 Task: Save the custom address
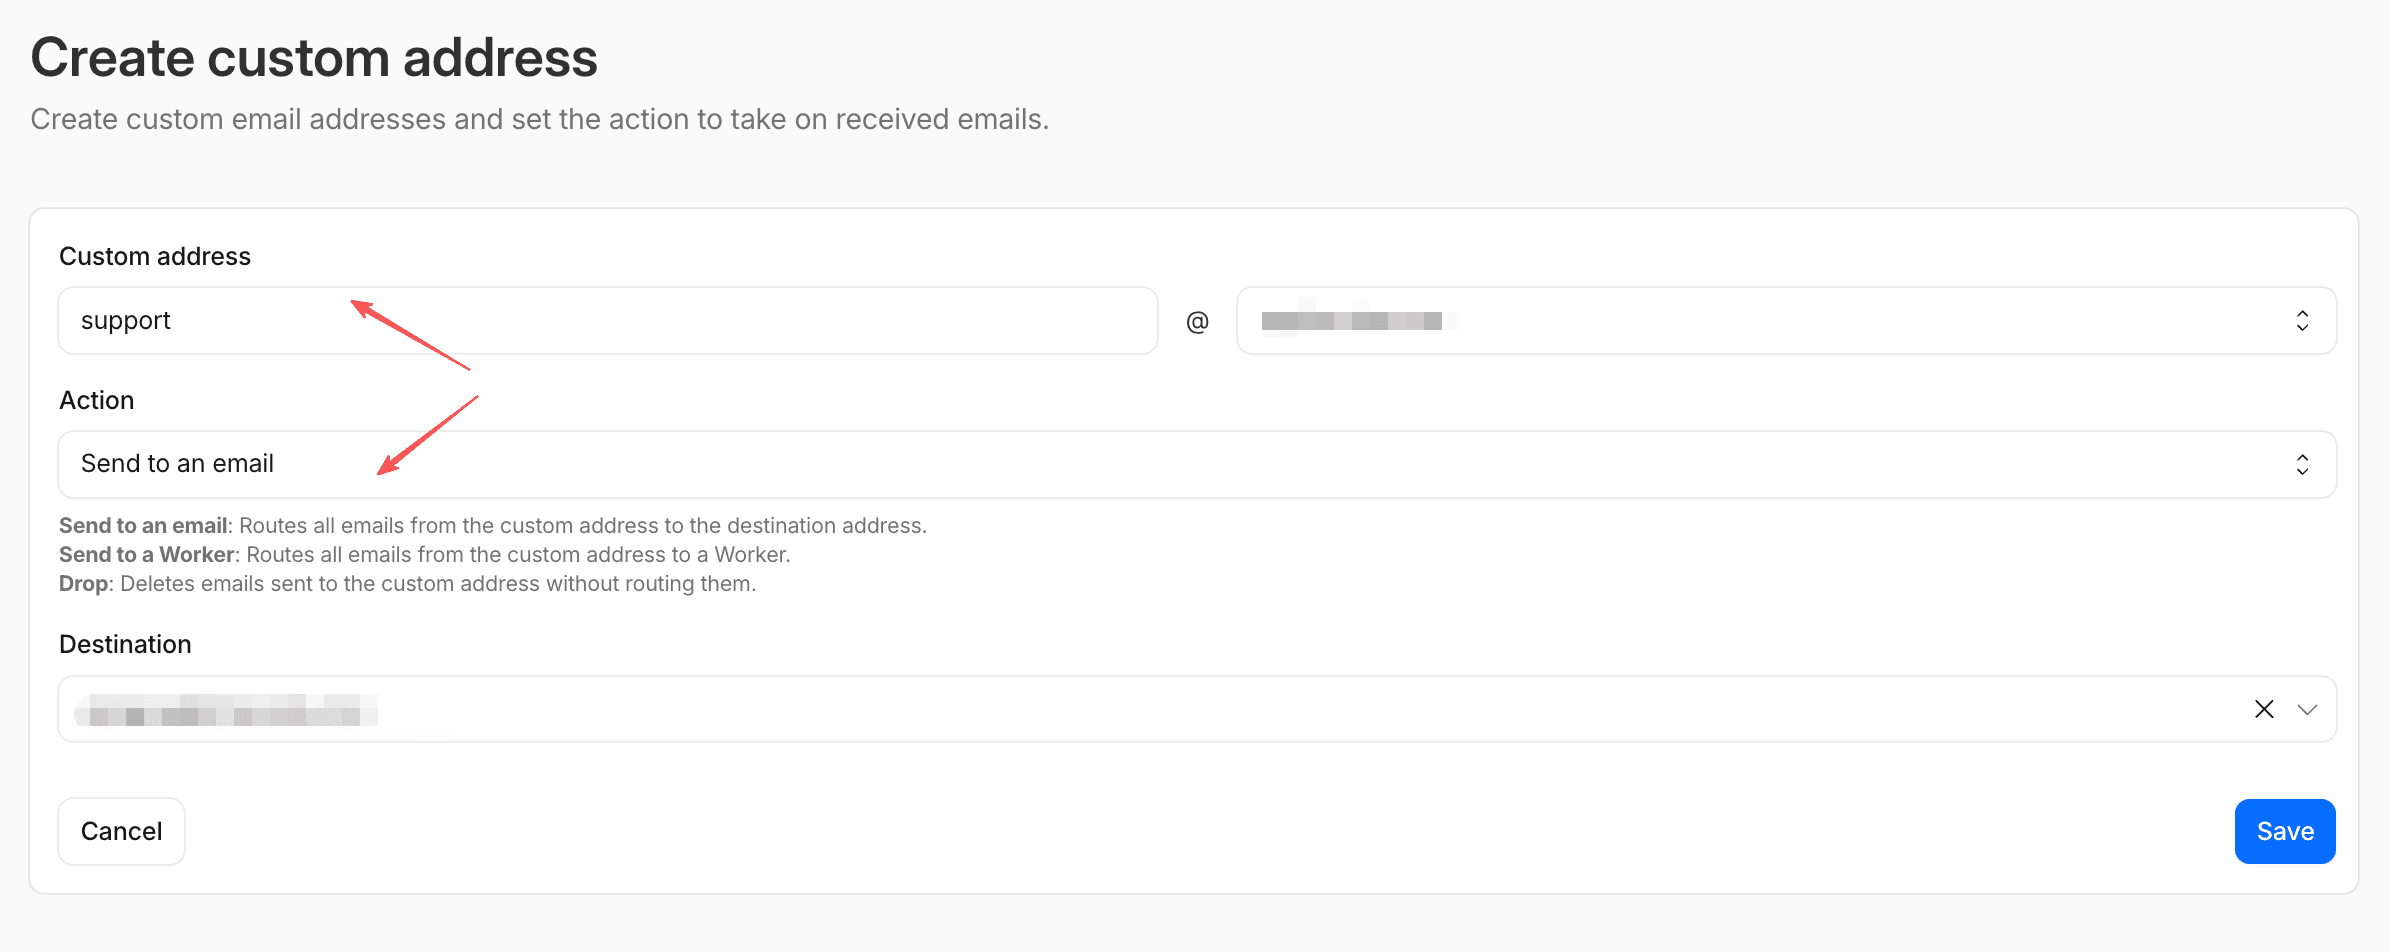[2285, 831]
